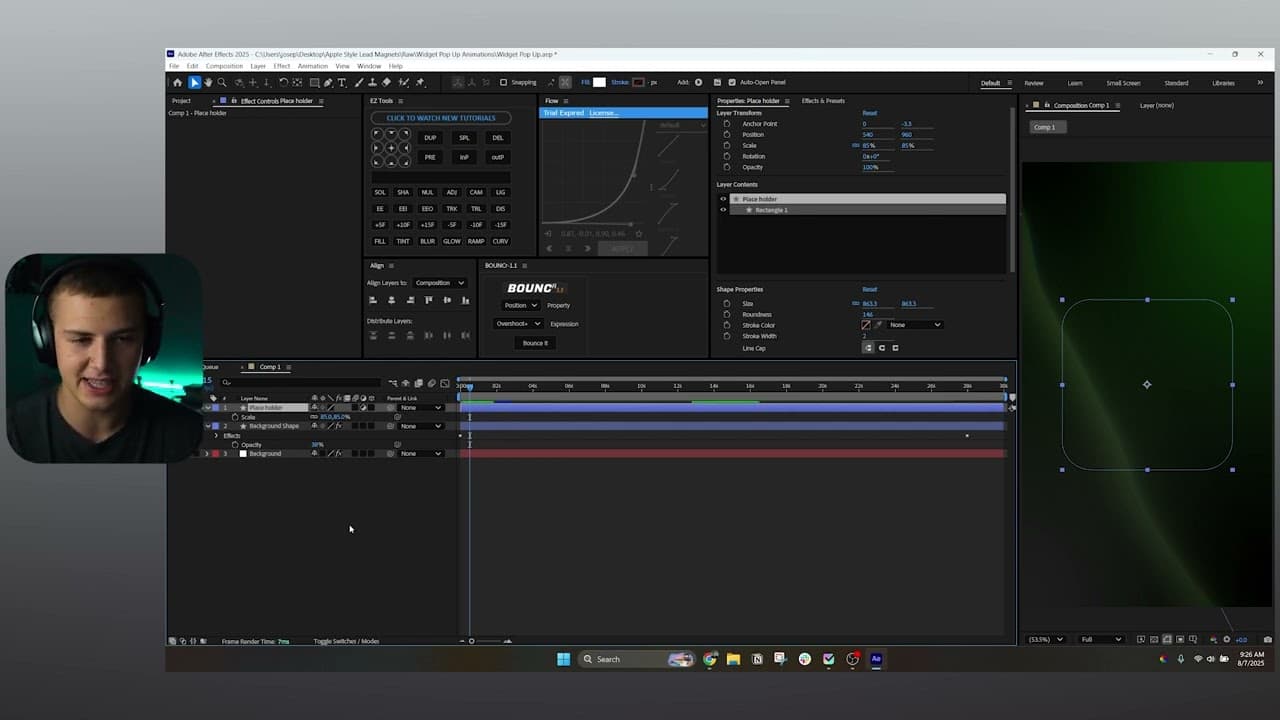Open the Graph Editor icon in timeline
1280x720 pixels.
[x=445, y=383]
